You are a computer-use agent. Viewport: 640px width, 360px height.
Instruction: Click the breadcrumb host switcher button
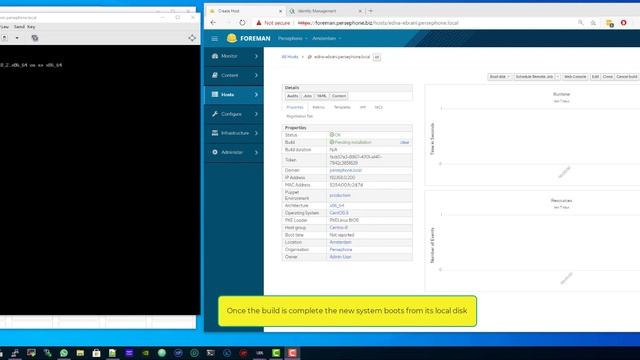point(377,57)
